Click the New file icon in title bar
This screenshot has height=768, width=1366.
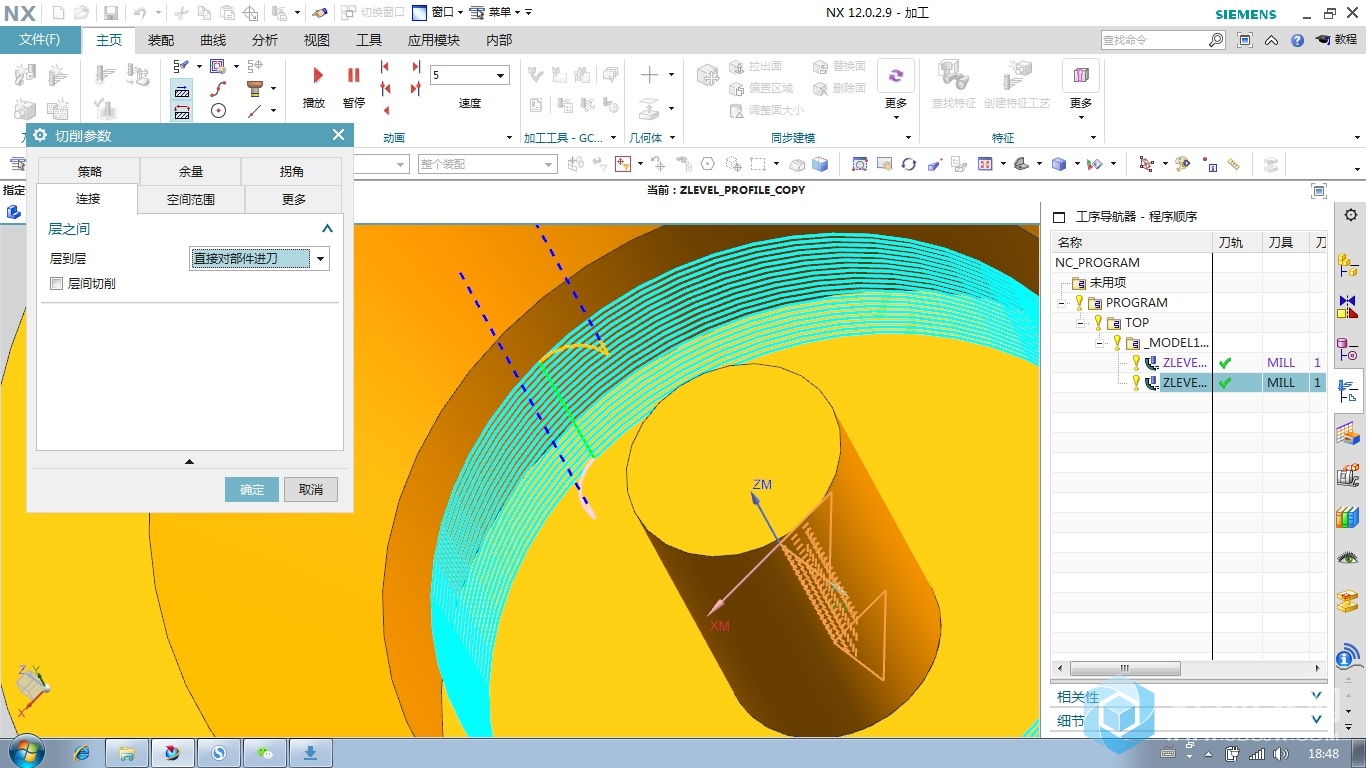pyautogui.click(x=58, y=13)
